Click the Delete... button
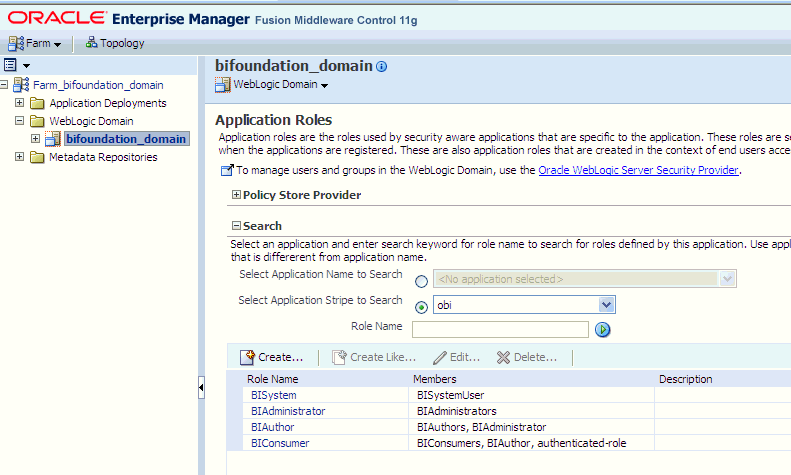The image size is (791, 475). 527,357
